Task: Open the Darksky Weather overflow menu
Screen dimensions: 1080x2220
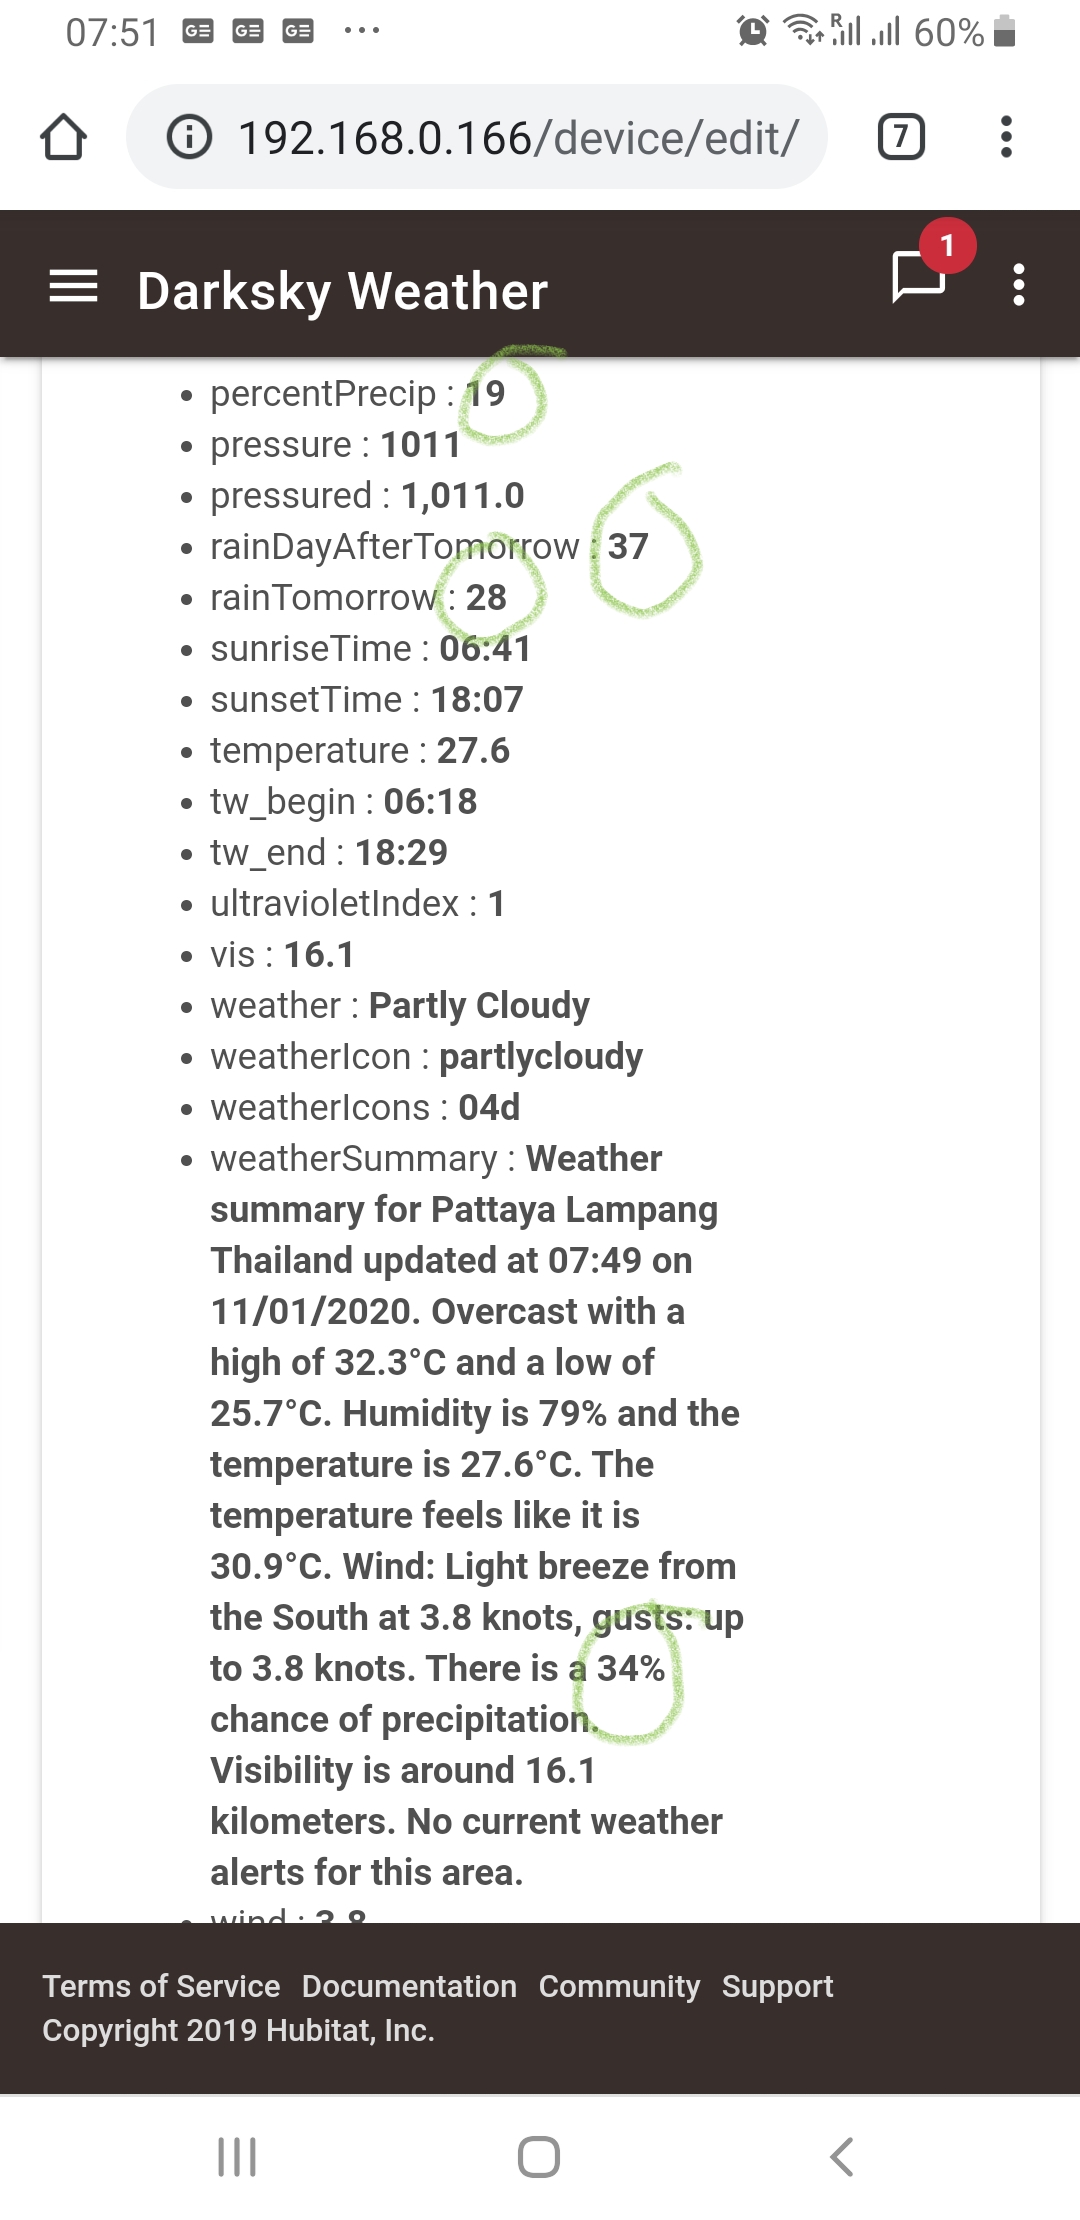Action: click(x=1018, y=285)
